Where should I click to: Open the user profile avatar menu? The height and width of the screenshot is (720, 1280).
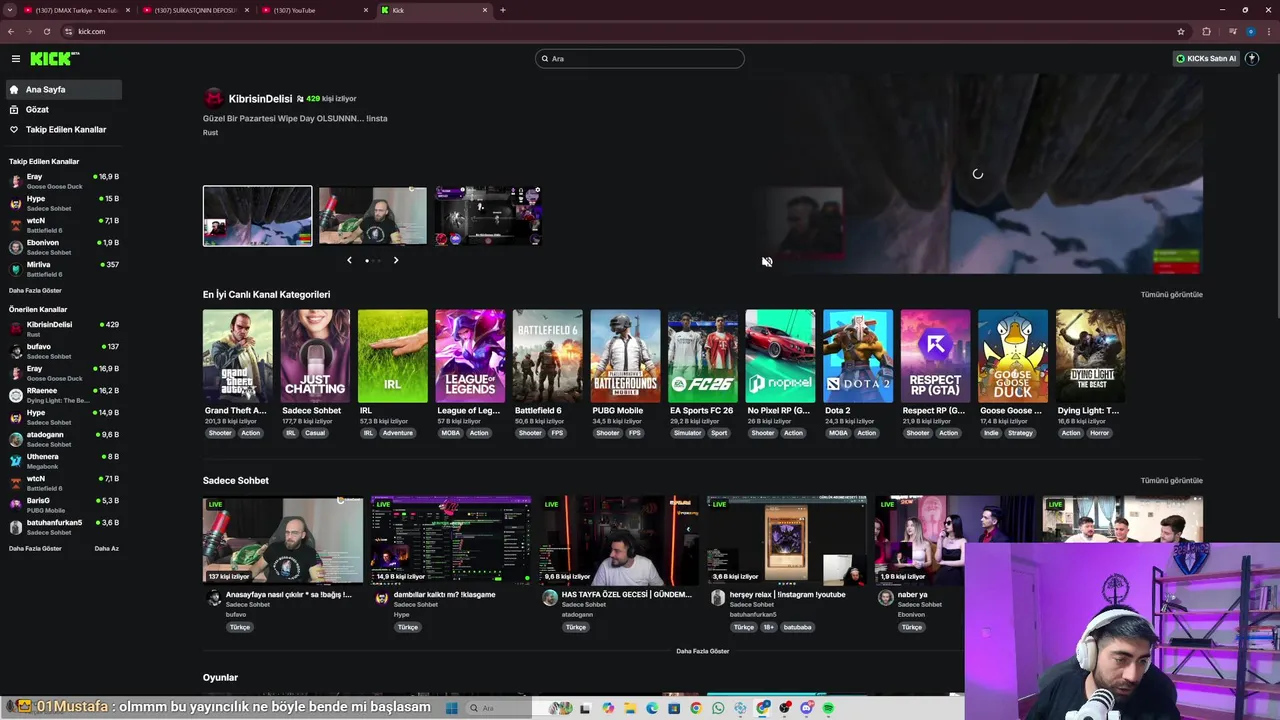[1251, 58]
